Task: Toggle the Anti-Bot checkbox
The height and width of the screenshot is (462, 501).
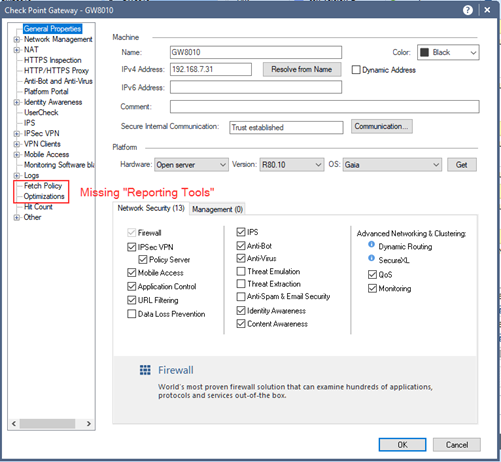Action: tap(241, 246)
